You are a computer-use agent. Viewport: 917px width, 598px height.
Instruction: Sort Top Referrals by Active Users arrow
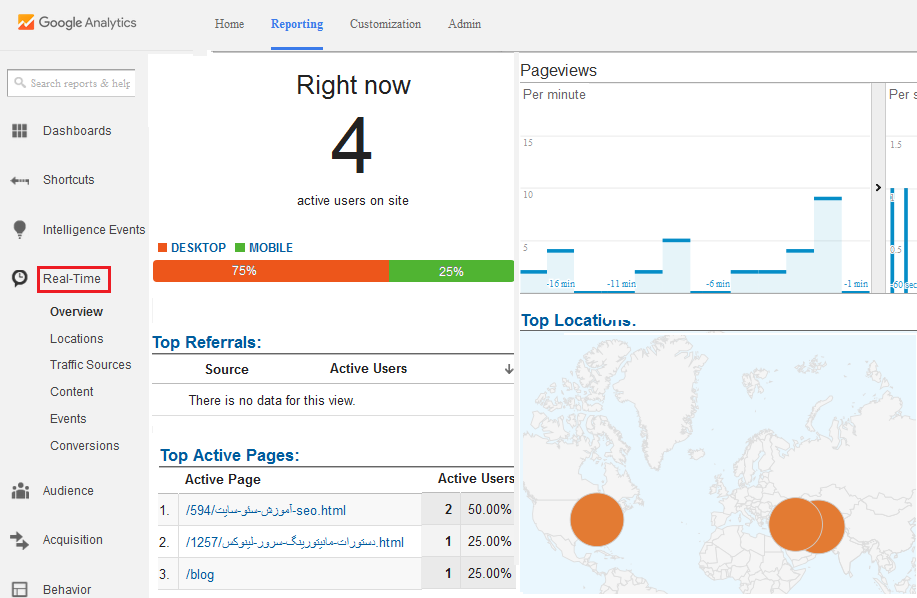pyautogui.click(x=509, y=369)
